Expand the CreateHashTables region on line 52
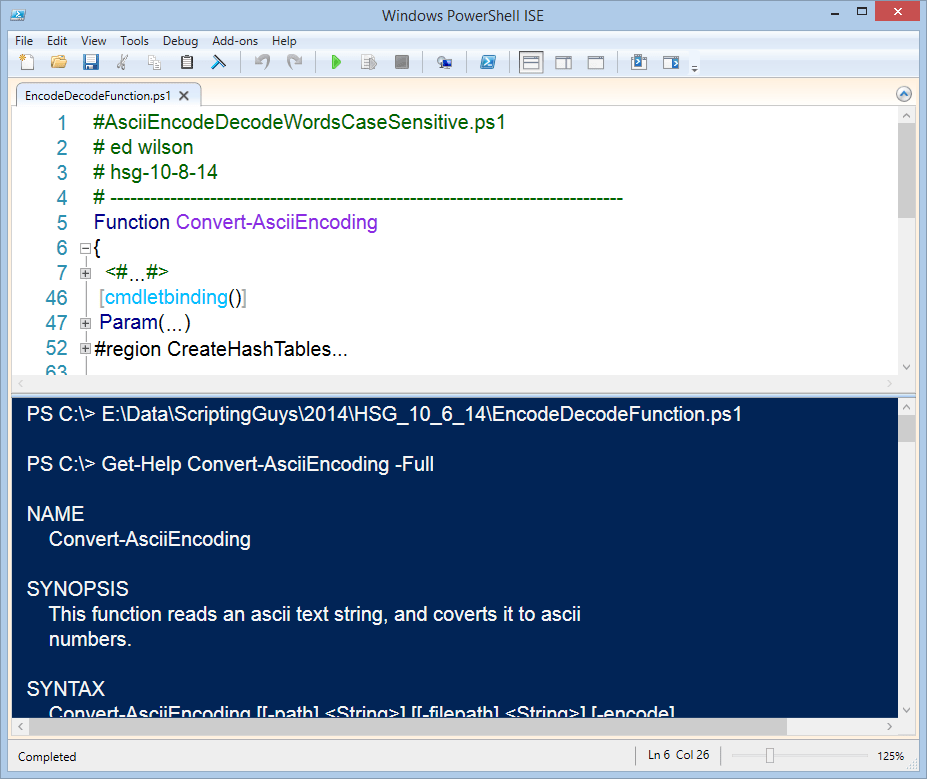Screen dimensions: 927x779 pyautogui.click(x=85, y=349)
